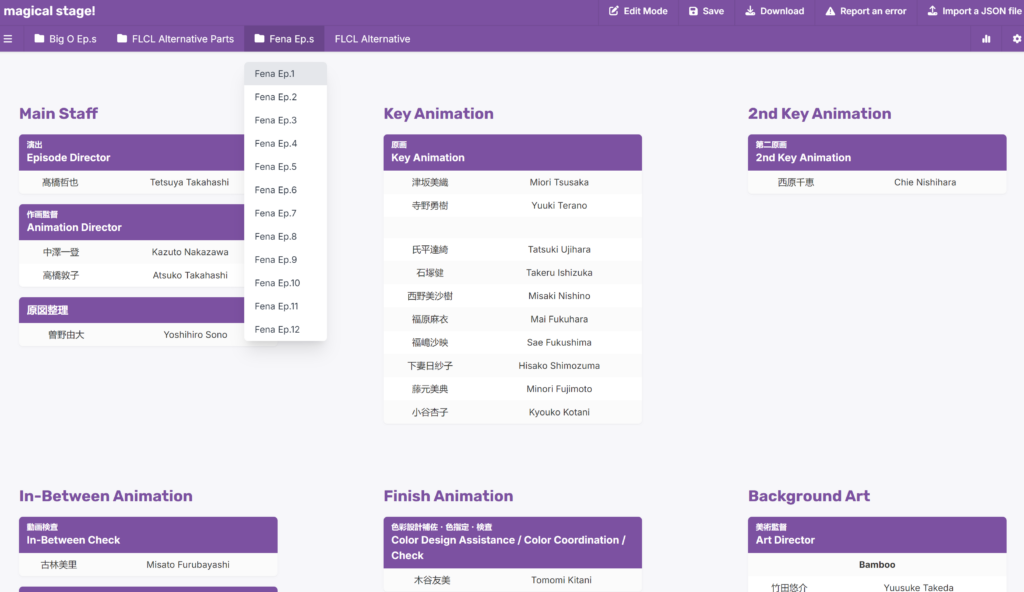Pick Fena Ep.8 from the menu
The image size is (1024, 592).
click(276, 237)
